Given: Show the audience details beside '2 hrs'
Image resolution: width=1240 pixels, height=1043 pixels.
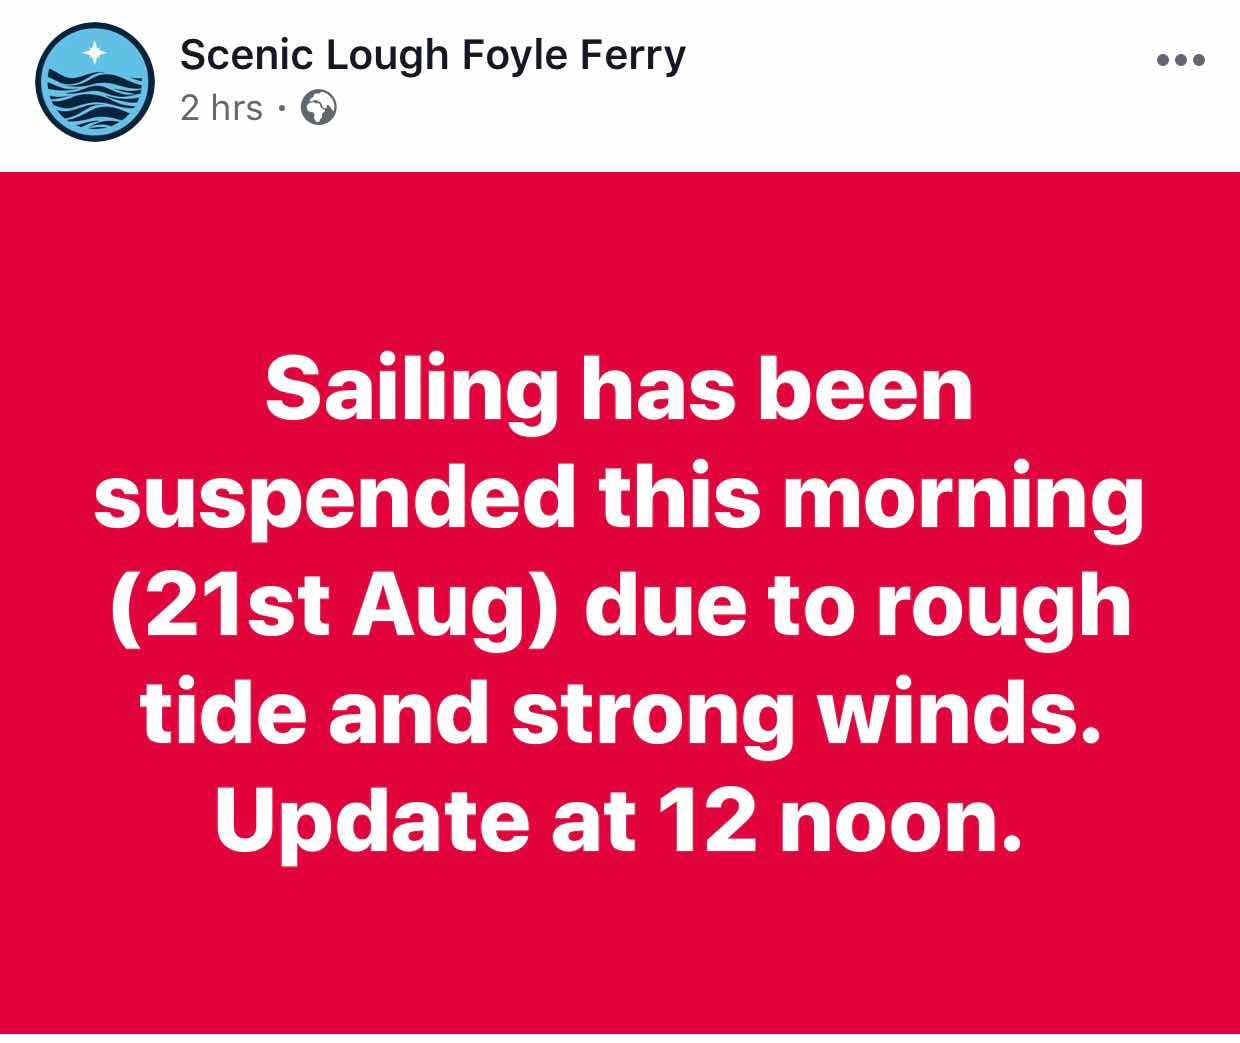Looking at the screenshot, I should pos(319,107).
